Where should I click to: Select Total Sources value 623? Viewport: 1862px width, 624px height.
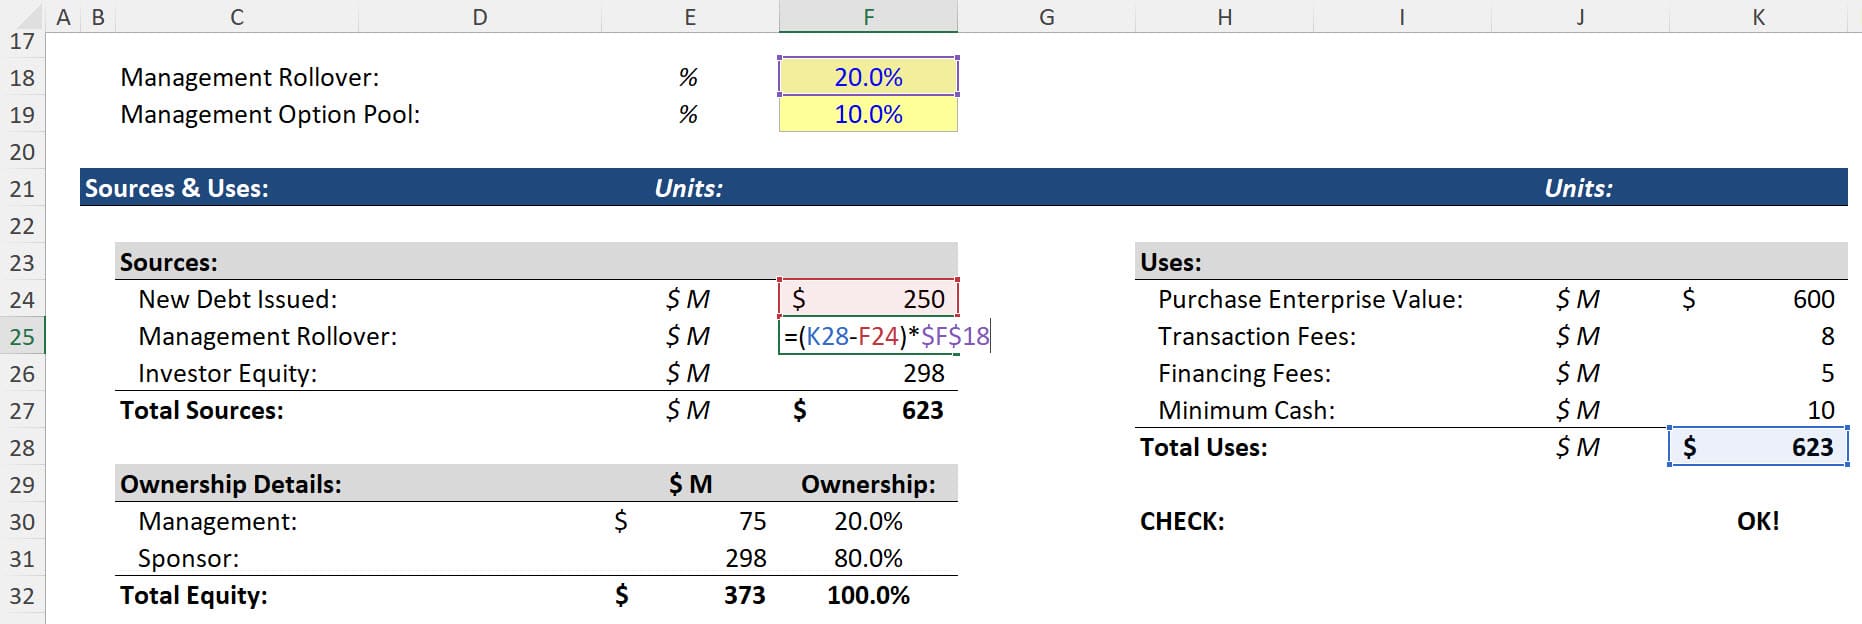tap(868, 410)
